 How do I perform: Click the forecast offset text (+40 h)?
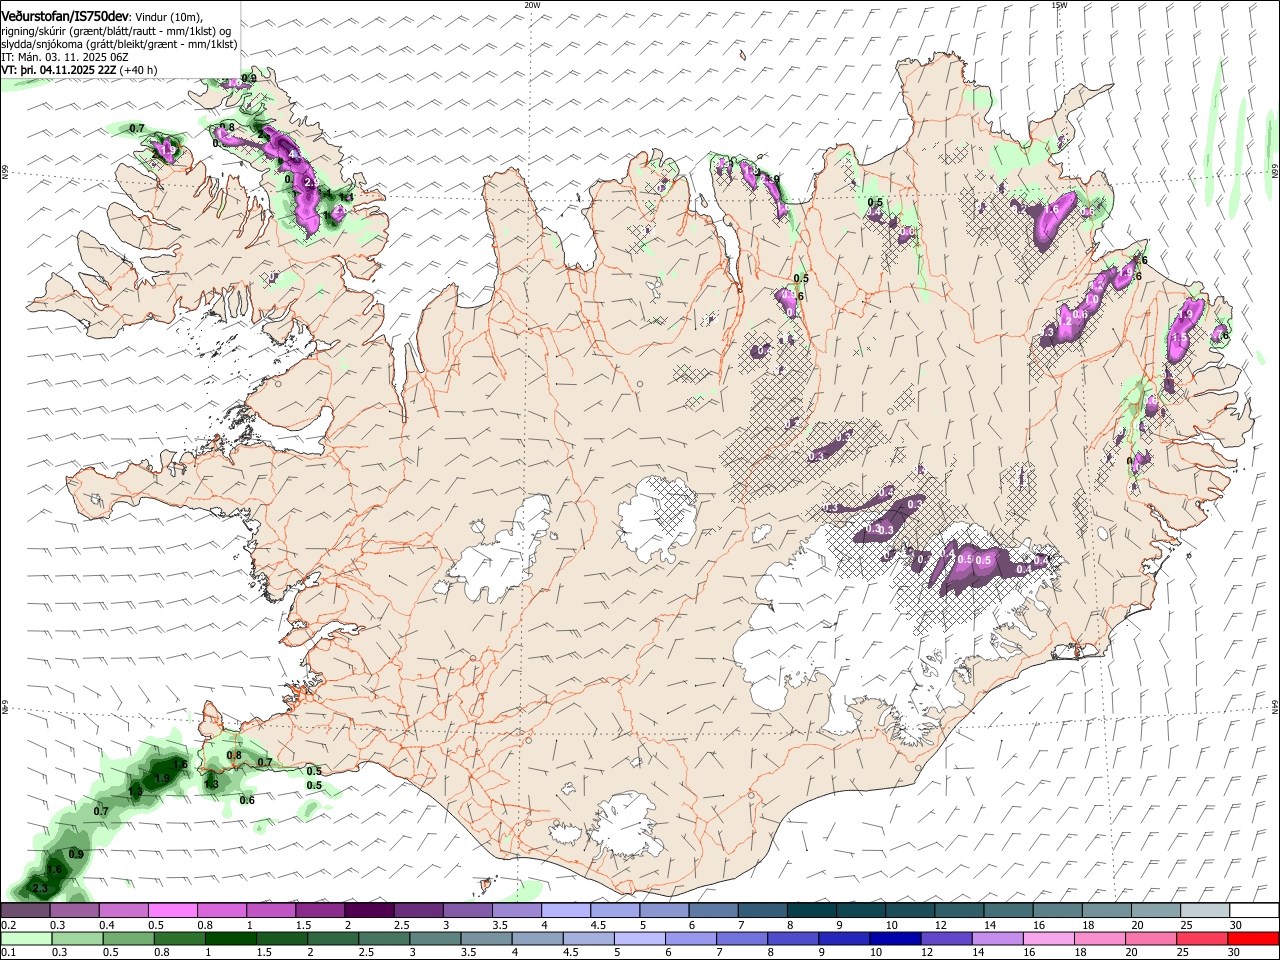138,70
